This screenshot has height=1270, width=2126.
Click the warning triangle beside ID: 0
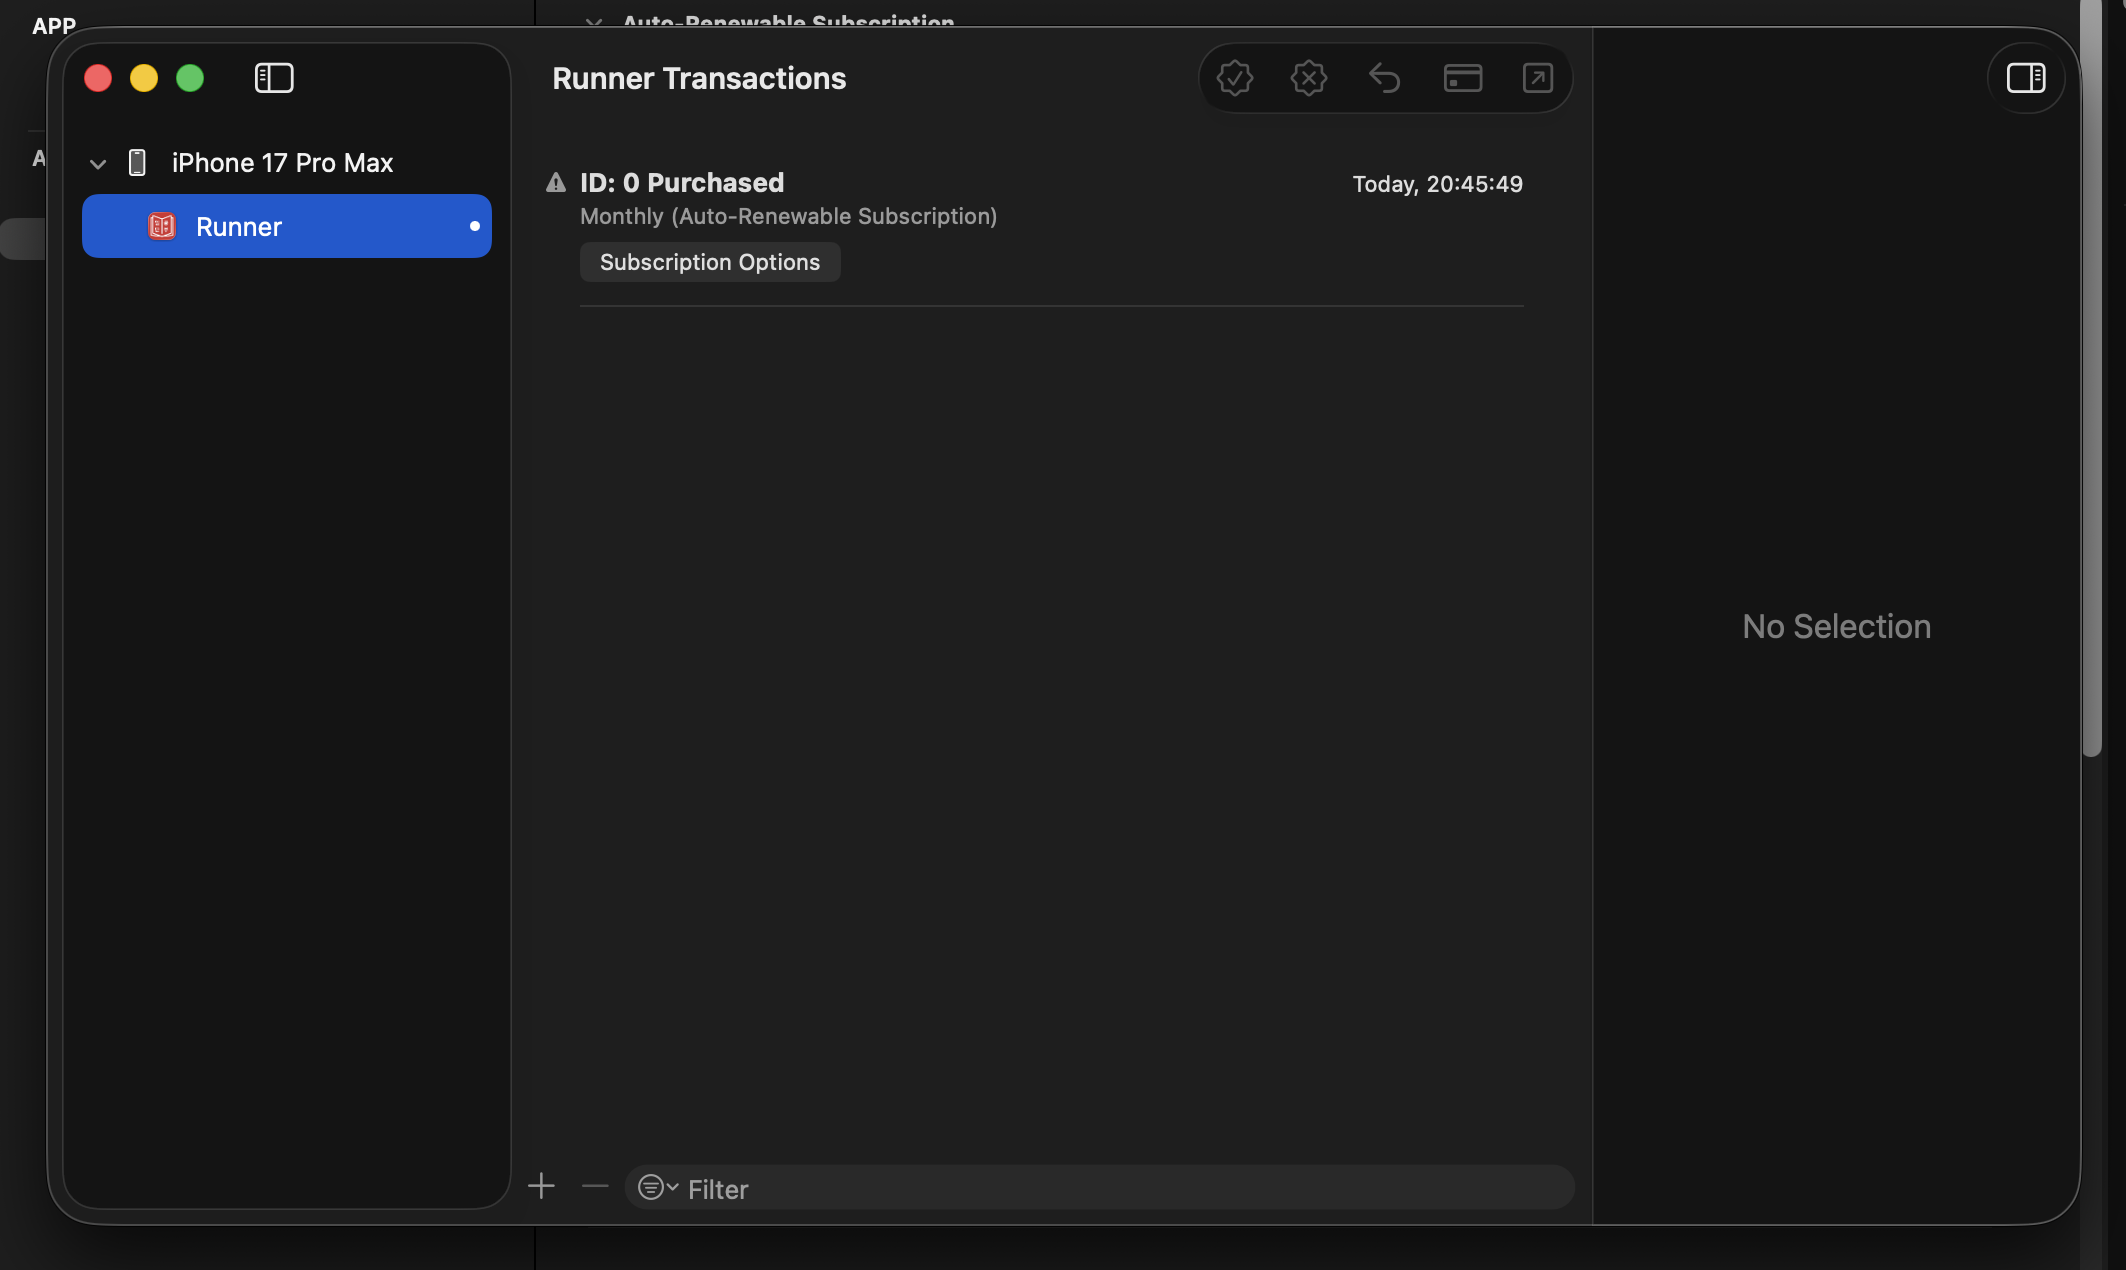pos(556,183)
